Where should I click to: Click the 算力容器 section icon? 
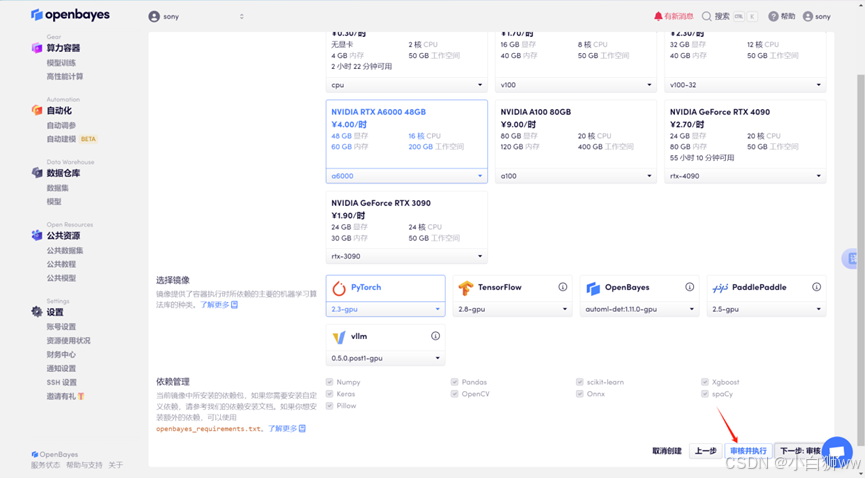[37, 48]
